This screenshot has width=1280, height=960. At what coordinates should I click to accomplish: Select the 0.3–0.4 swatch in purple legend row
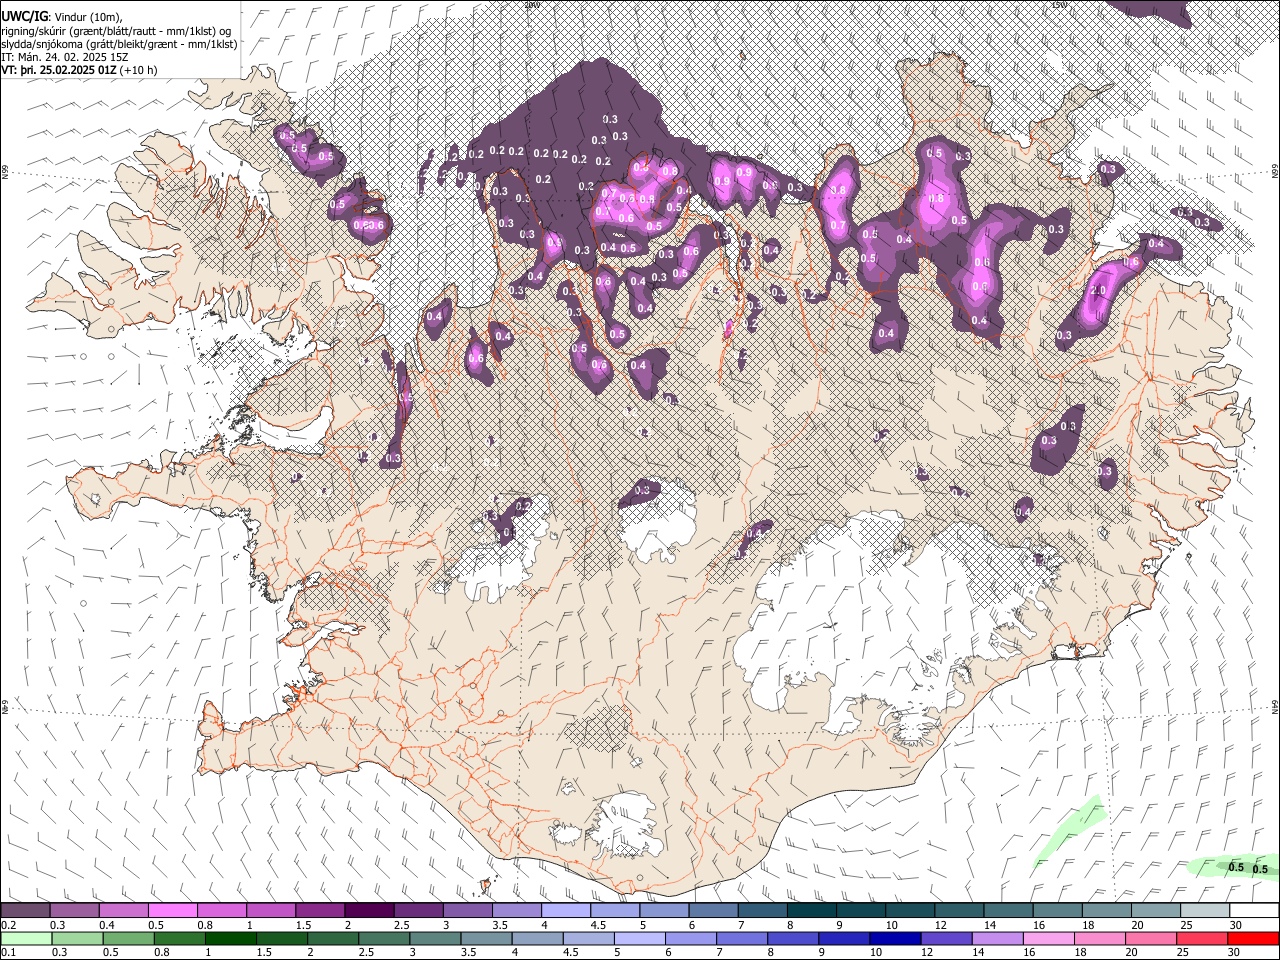[x=74, y=911]
